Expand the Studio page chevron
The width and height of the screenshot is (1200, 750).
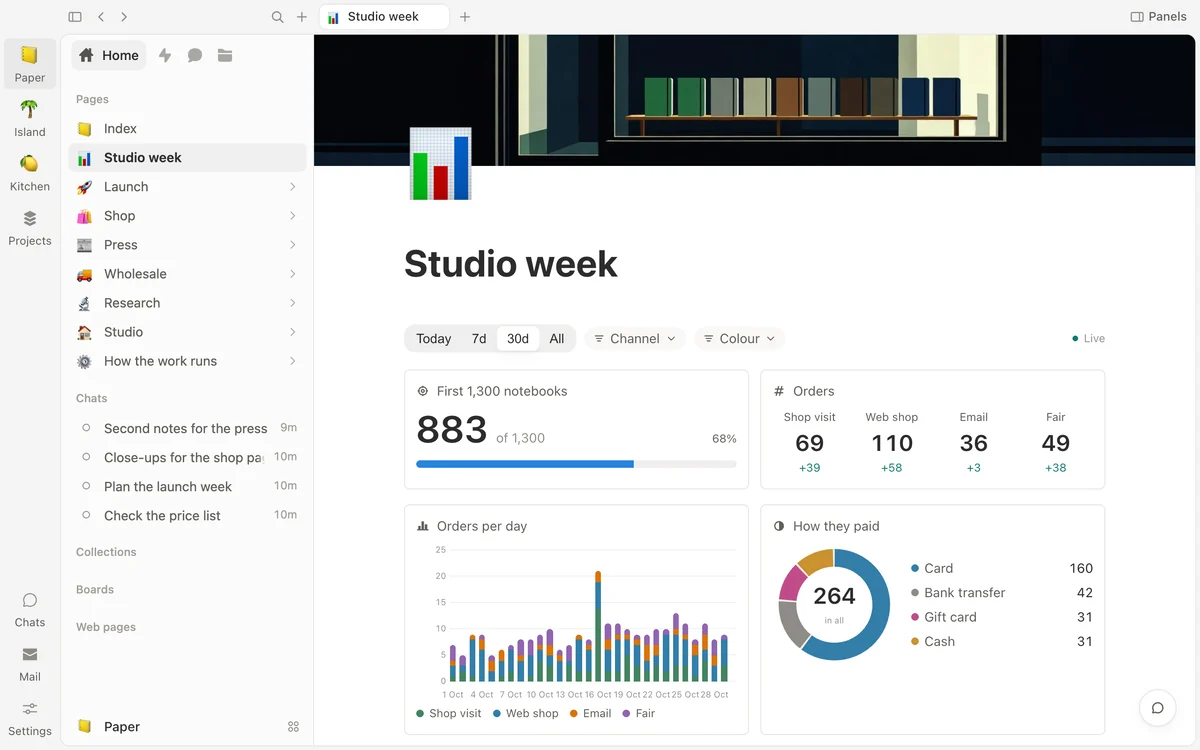pos(292,332)
